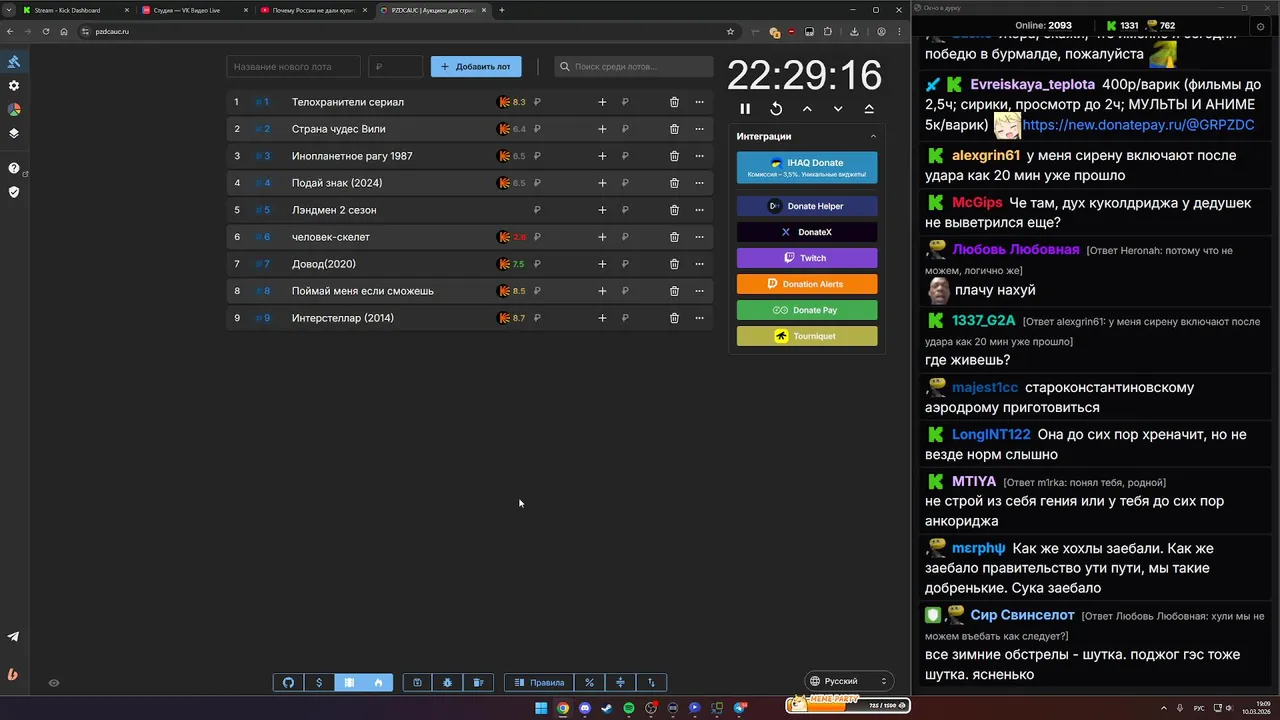
Task: Toggle the dollar sign button in bottom toolbar
Action: coord(319,683)
